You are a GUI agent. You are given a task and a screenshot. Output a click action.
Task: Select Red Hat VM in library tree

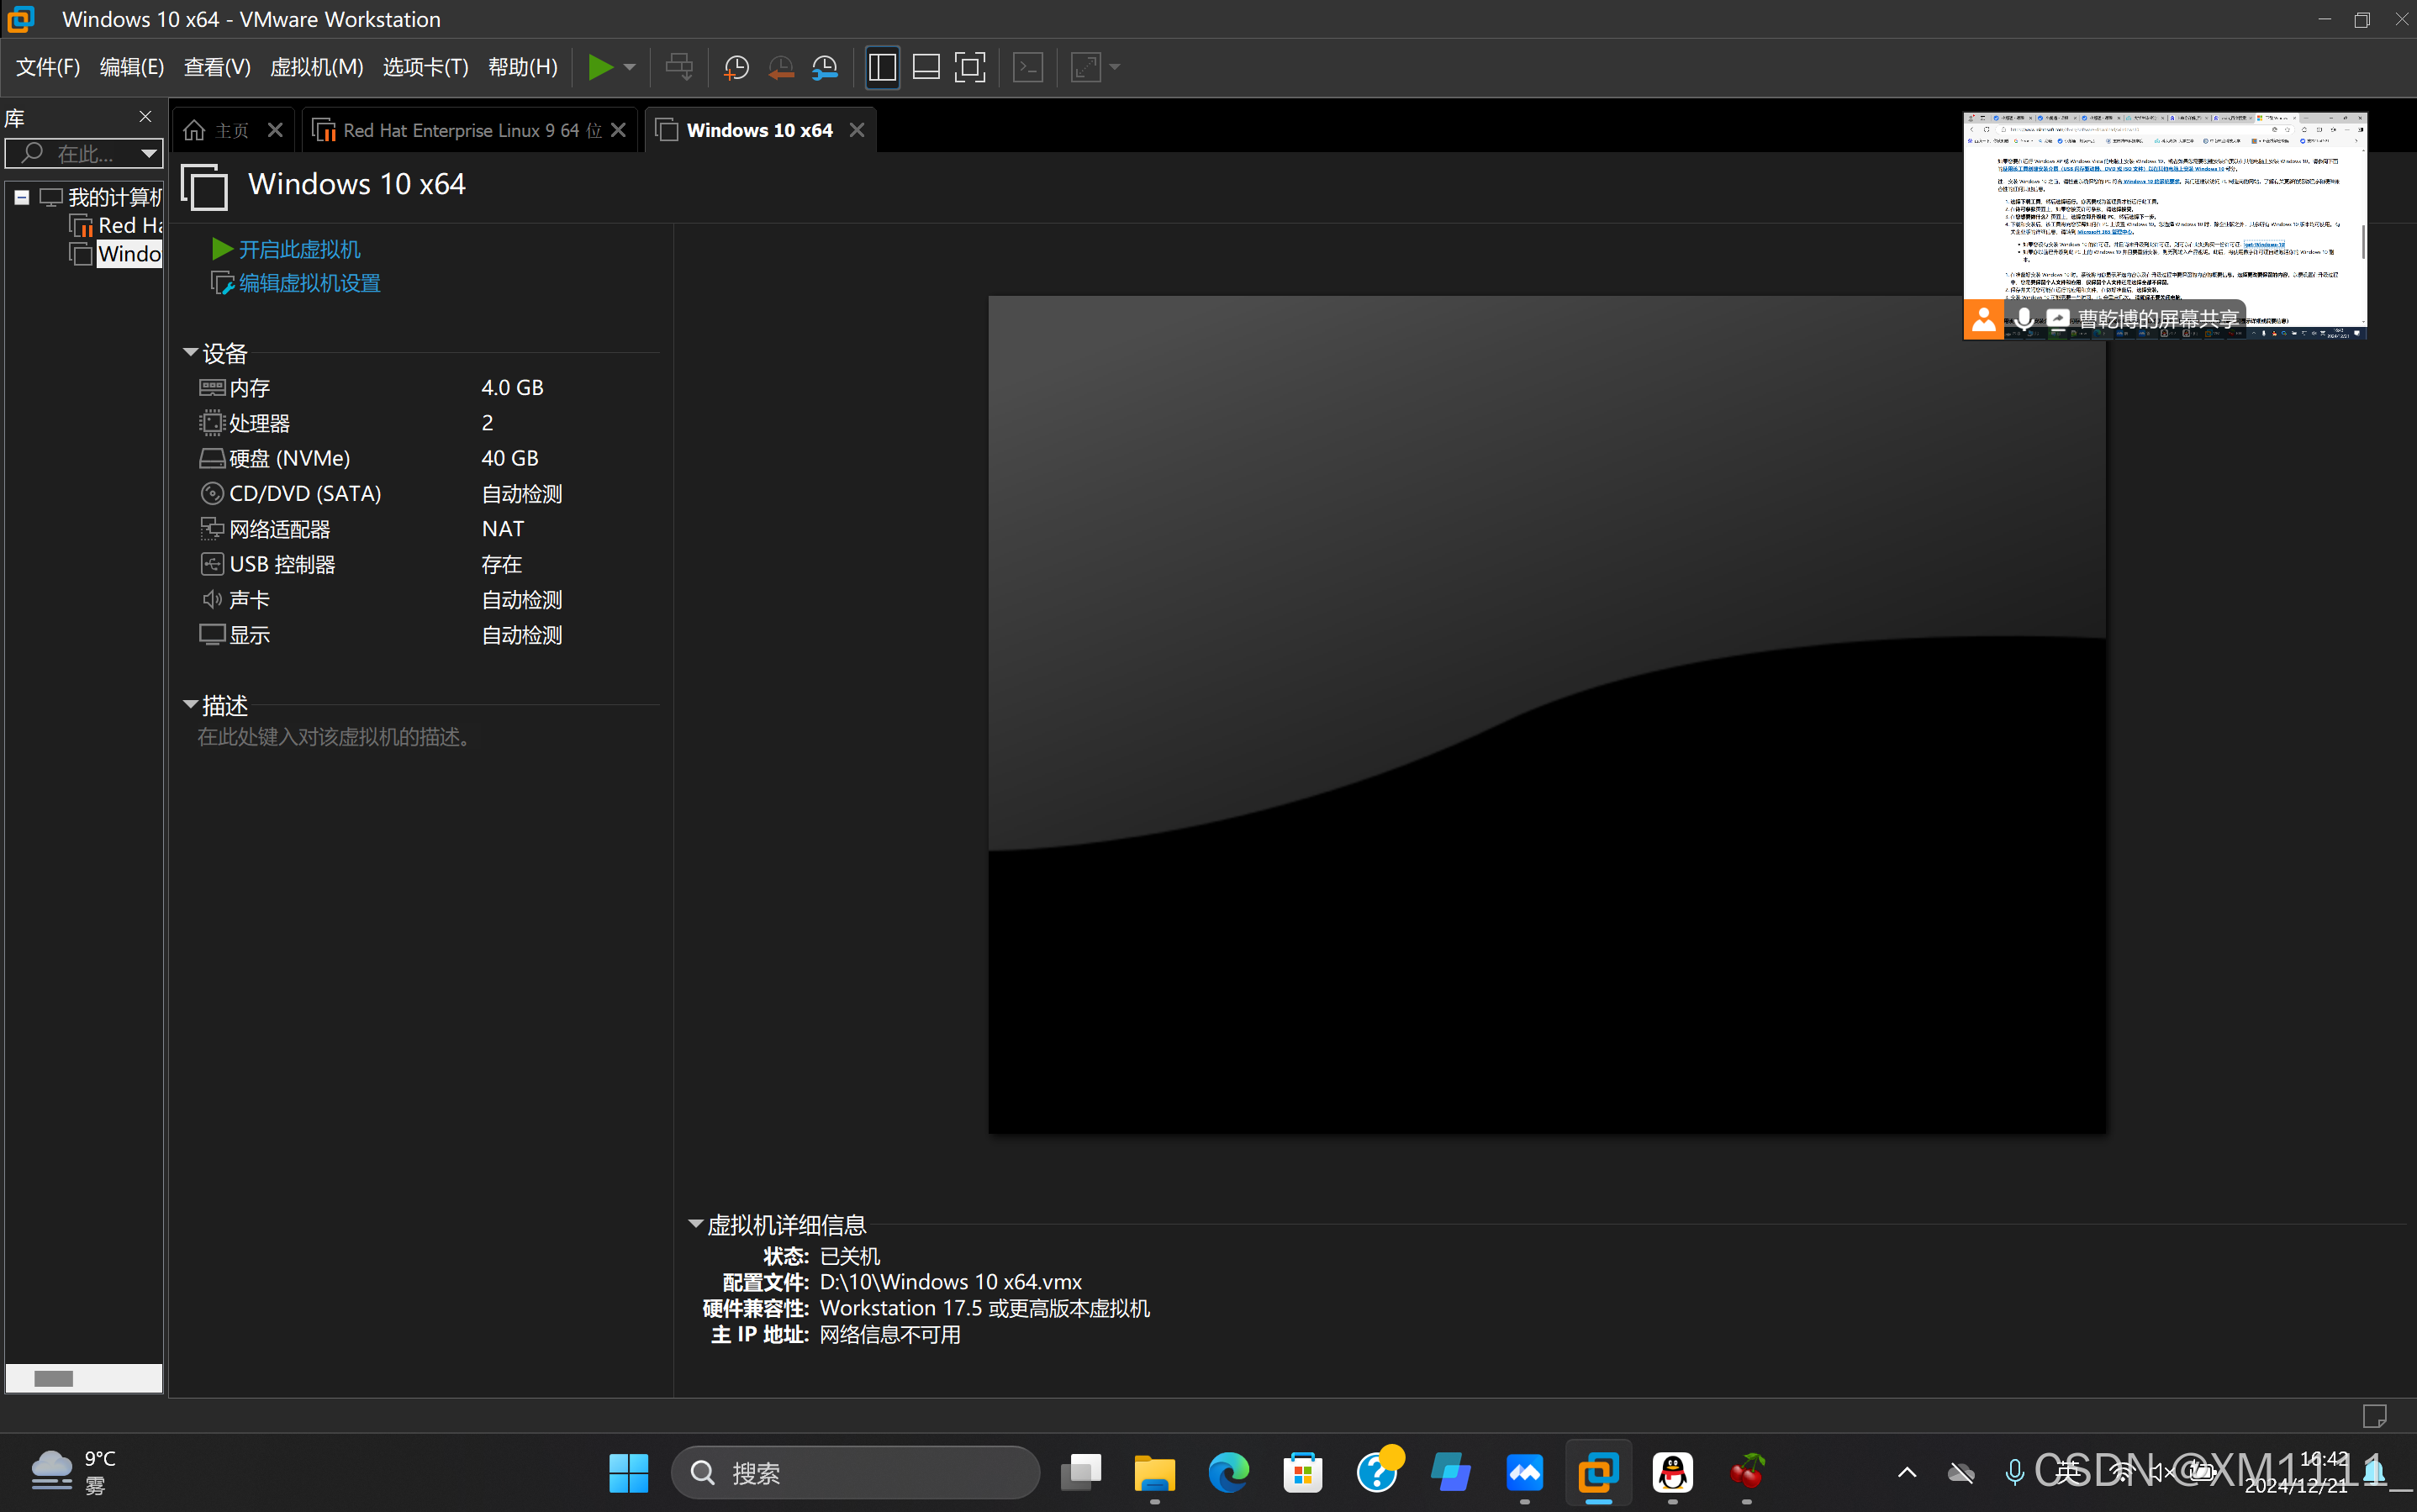116,226
